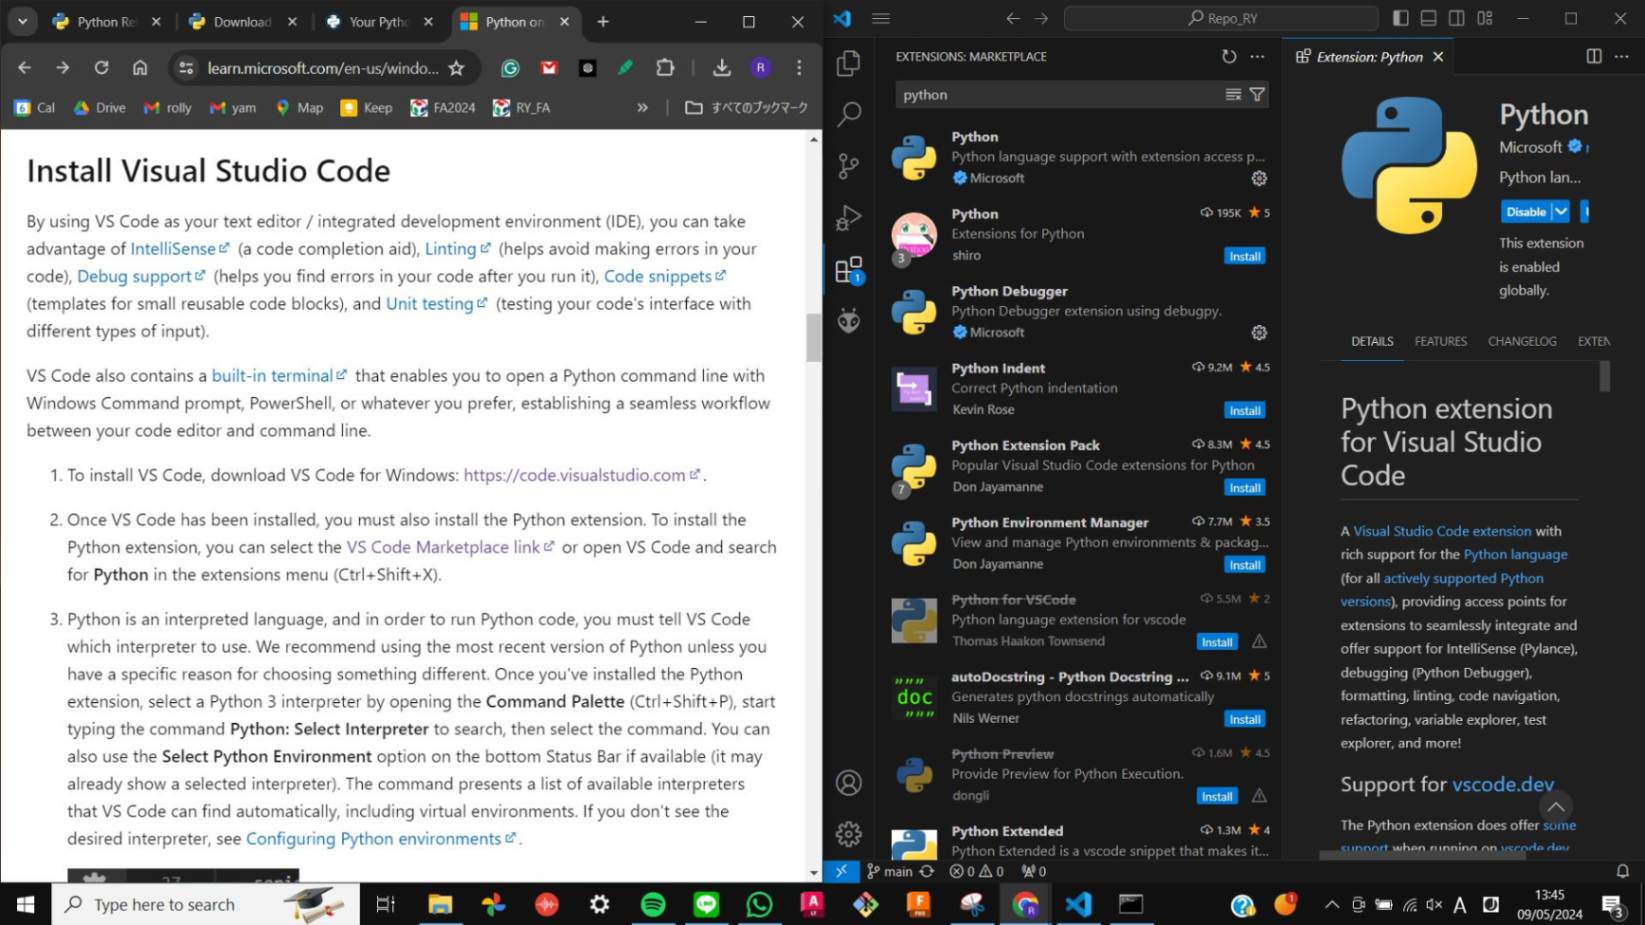The image size is (1645, 925).
Task: Open the VS Code hamburger application menu
Action: click(x=880, y=18)
